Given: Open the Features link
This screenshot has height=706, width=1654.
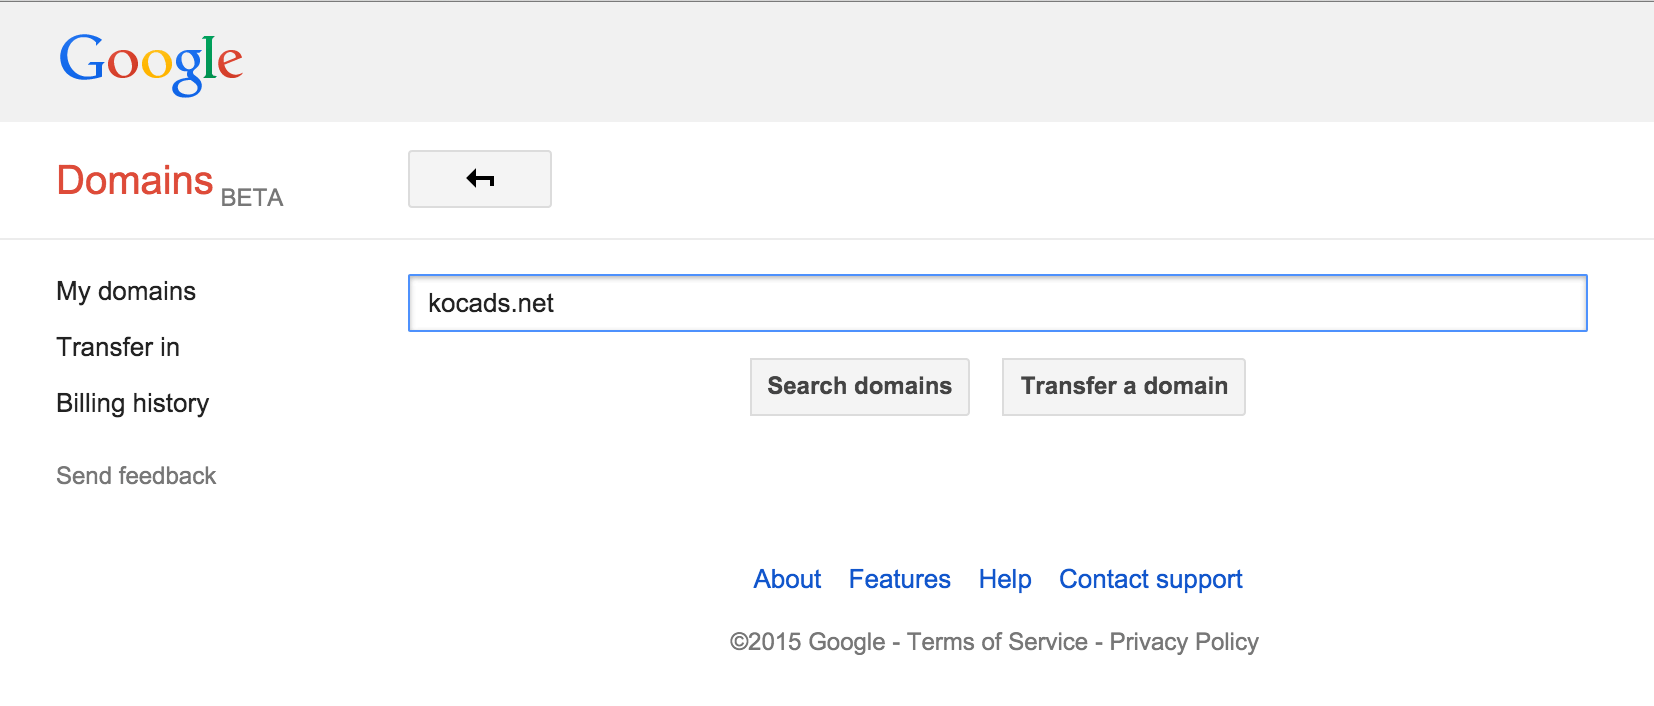Looking at the screenshot, I should [x=900, y=579].
